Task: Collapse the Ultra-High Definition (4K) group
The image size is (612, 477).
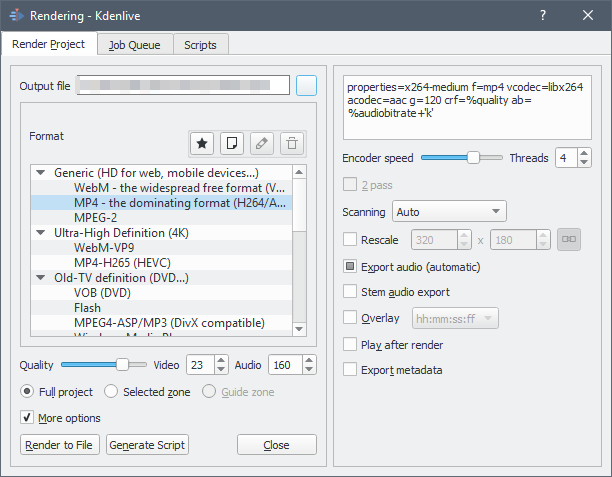Action: (x=40, y=232)
